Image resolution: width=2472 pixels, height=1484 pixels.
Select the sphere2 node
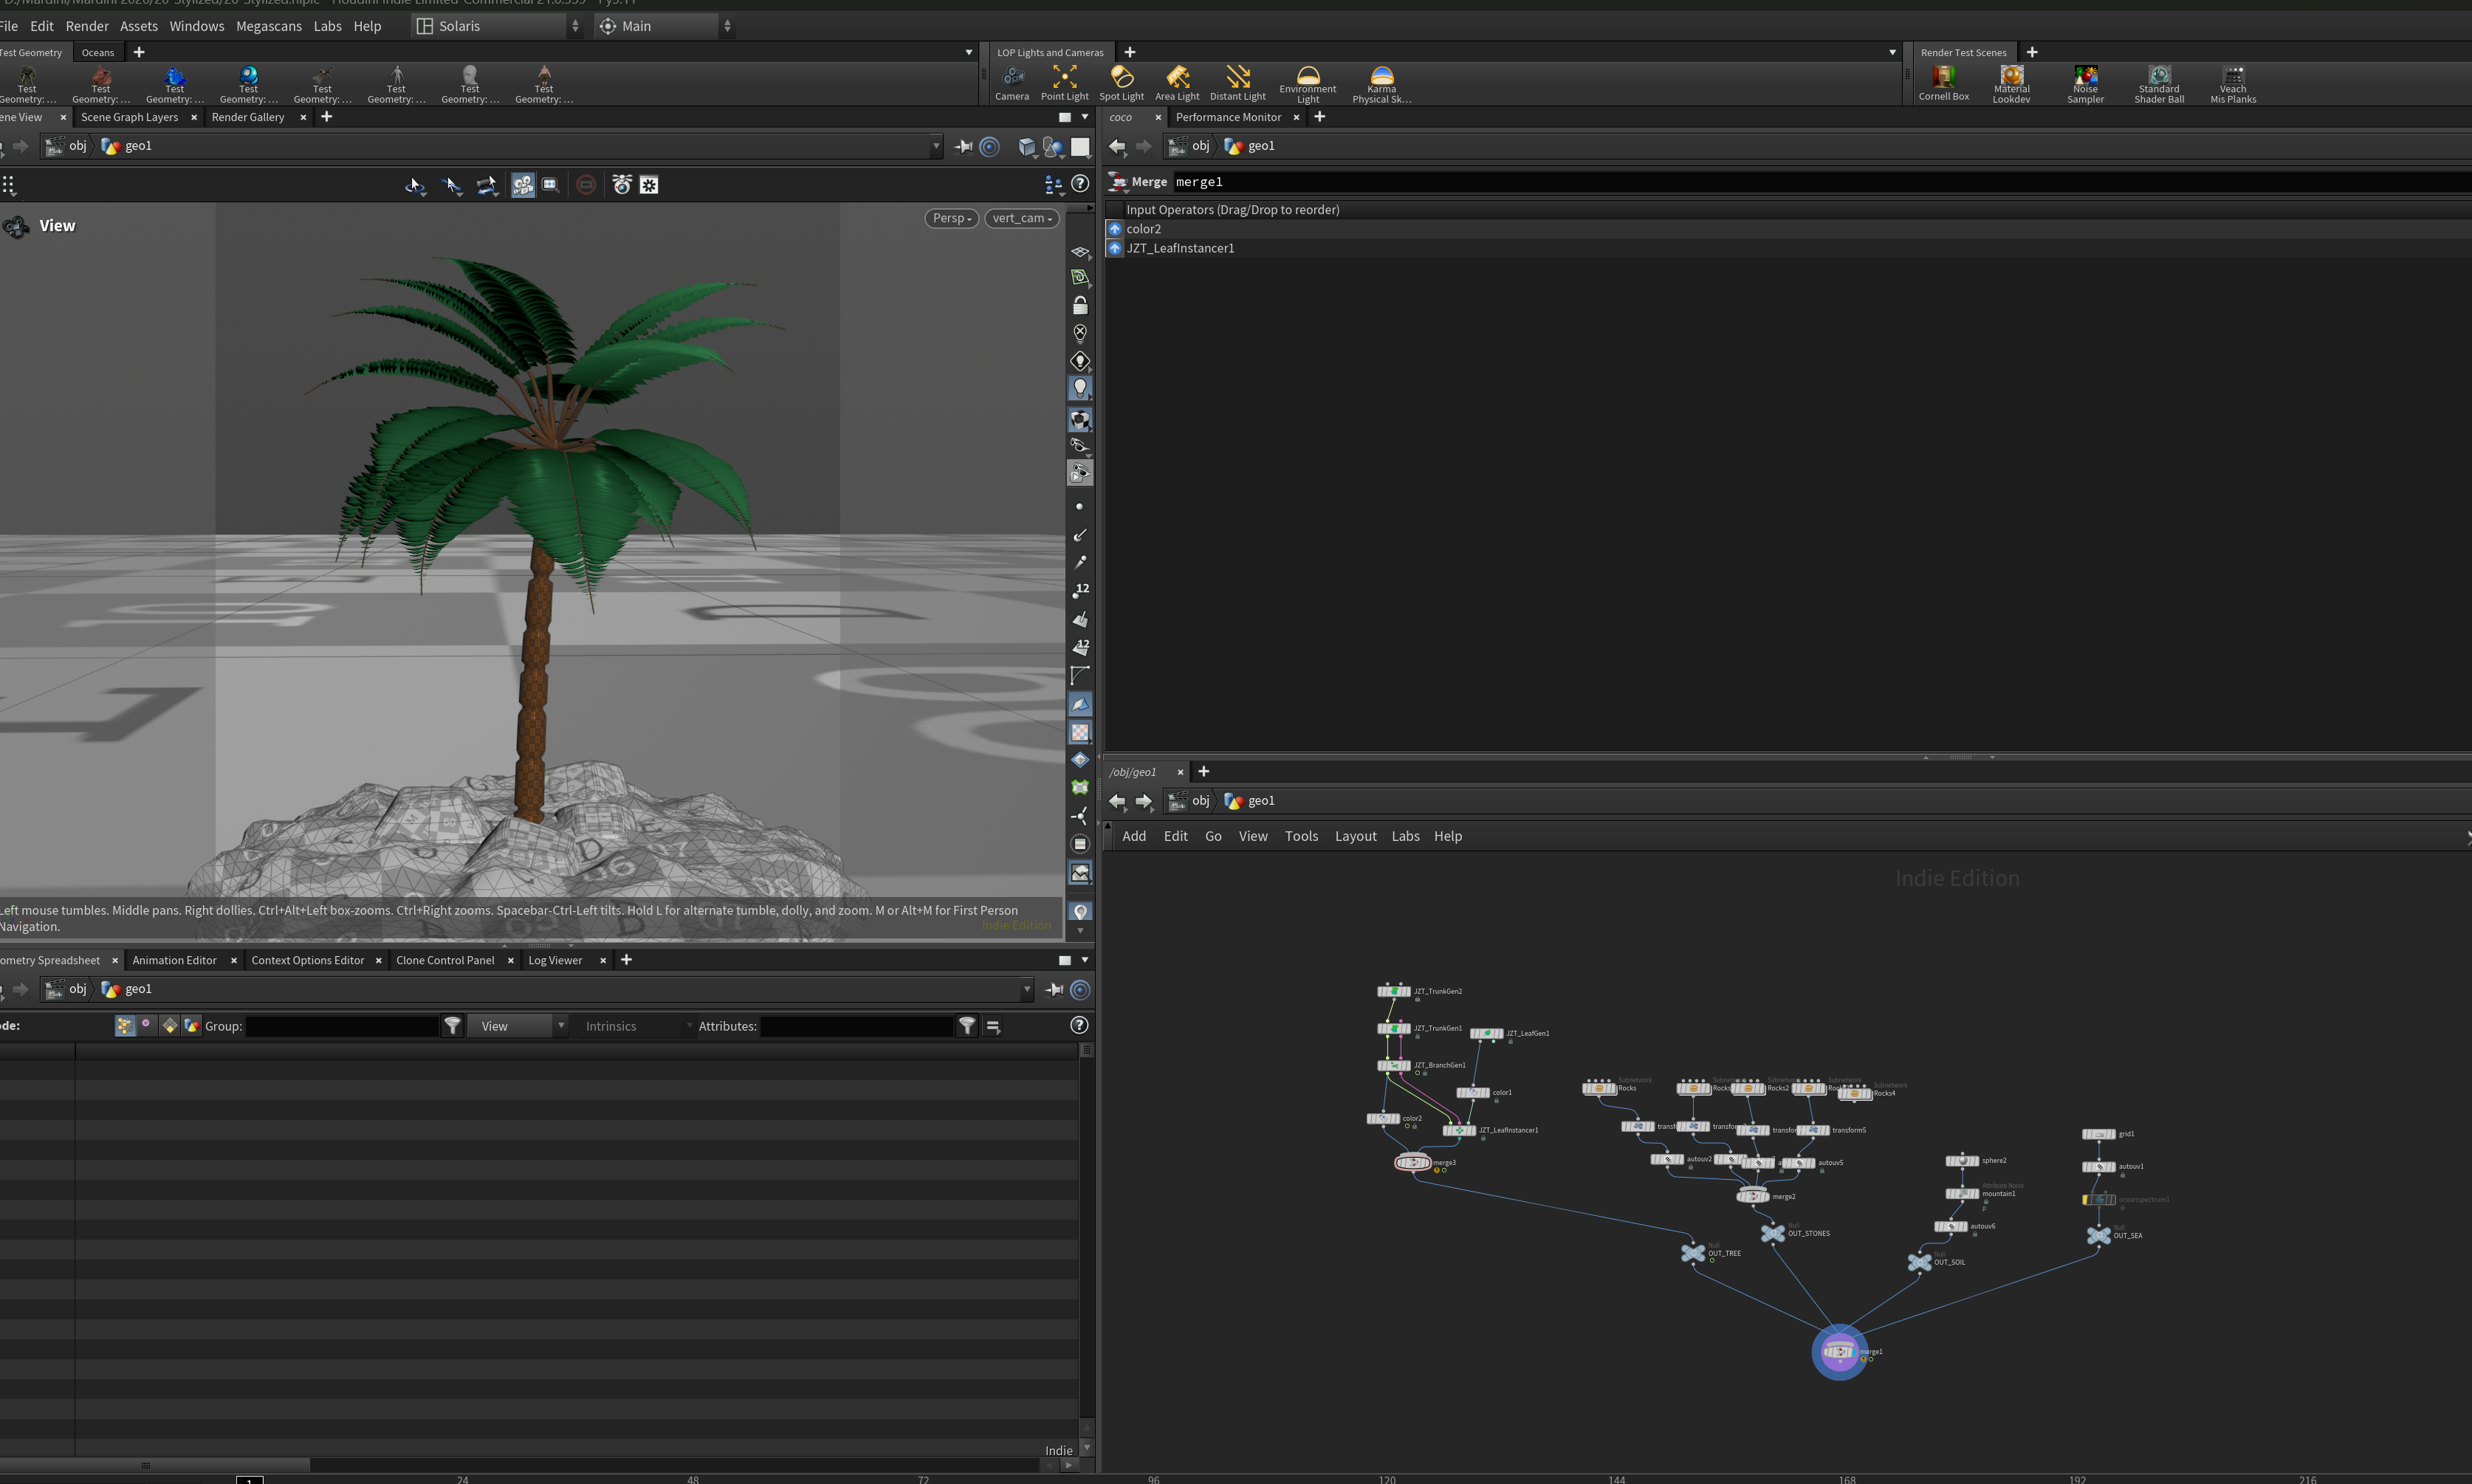point(1961,1161)
